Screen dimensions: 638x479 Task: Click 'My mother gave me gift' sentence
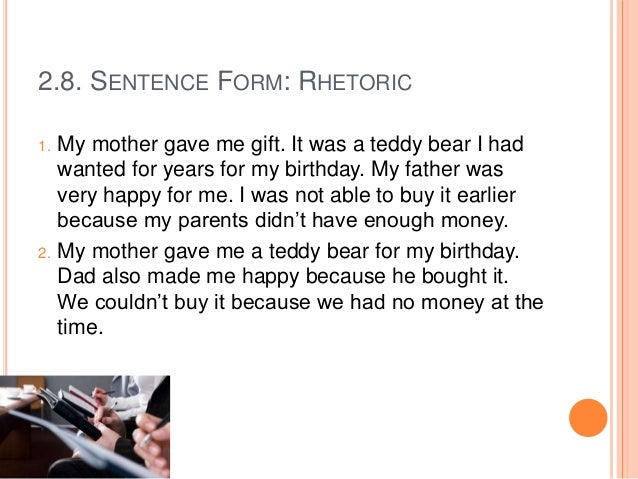coord(170,145)
